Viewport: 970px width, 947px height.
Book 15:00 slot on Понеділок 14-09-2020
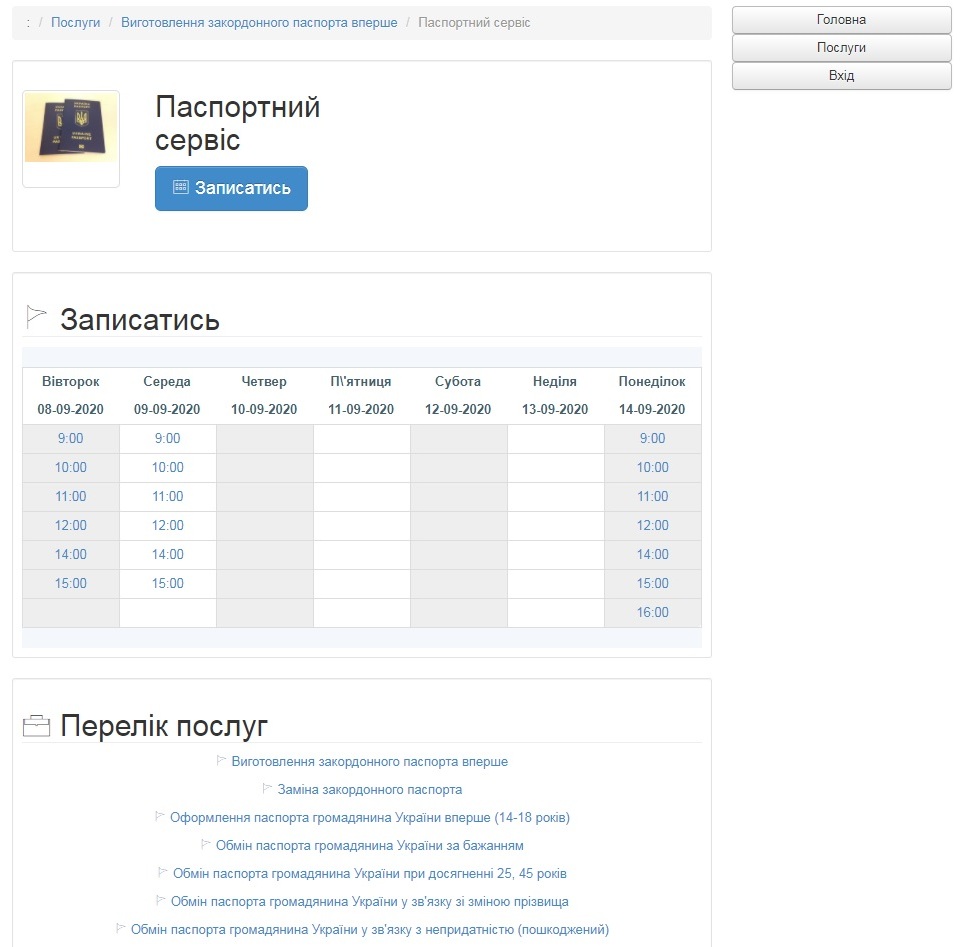(x=653, y=584)
